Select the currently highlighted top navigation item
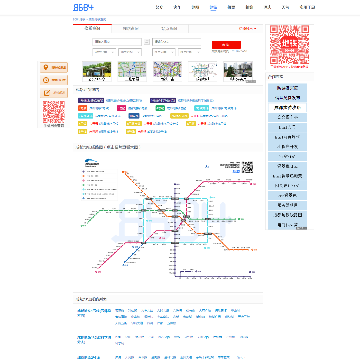 (x=213, y=7)
